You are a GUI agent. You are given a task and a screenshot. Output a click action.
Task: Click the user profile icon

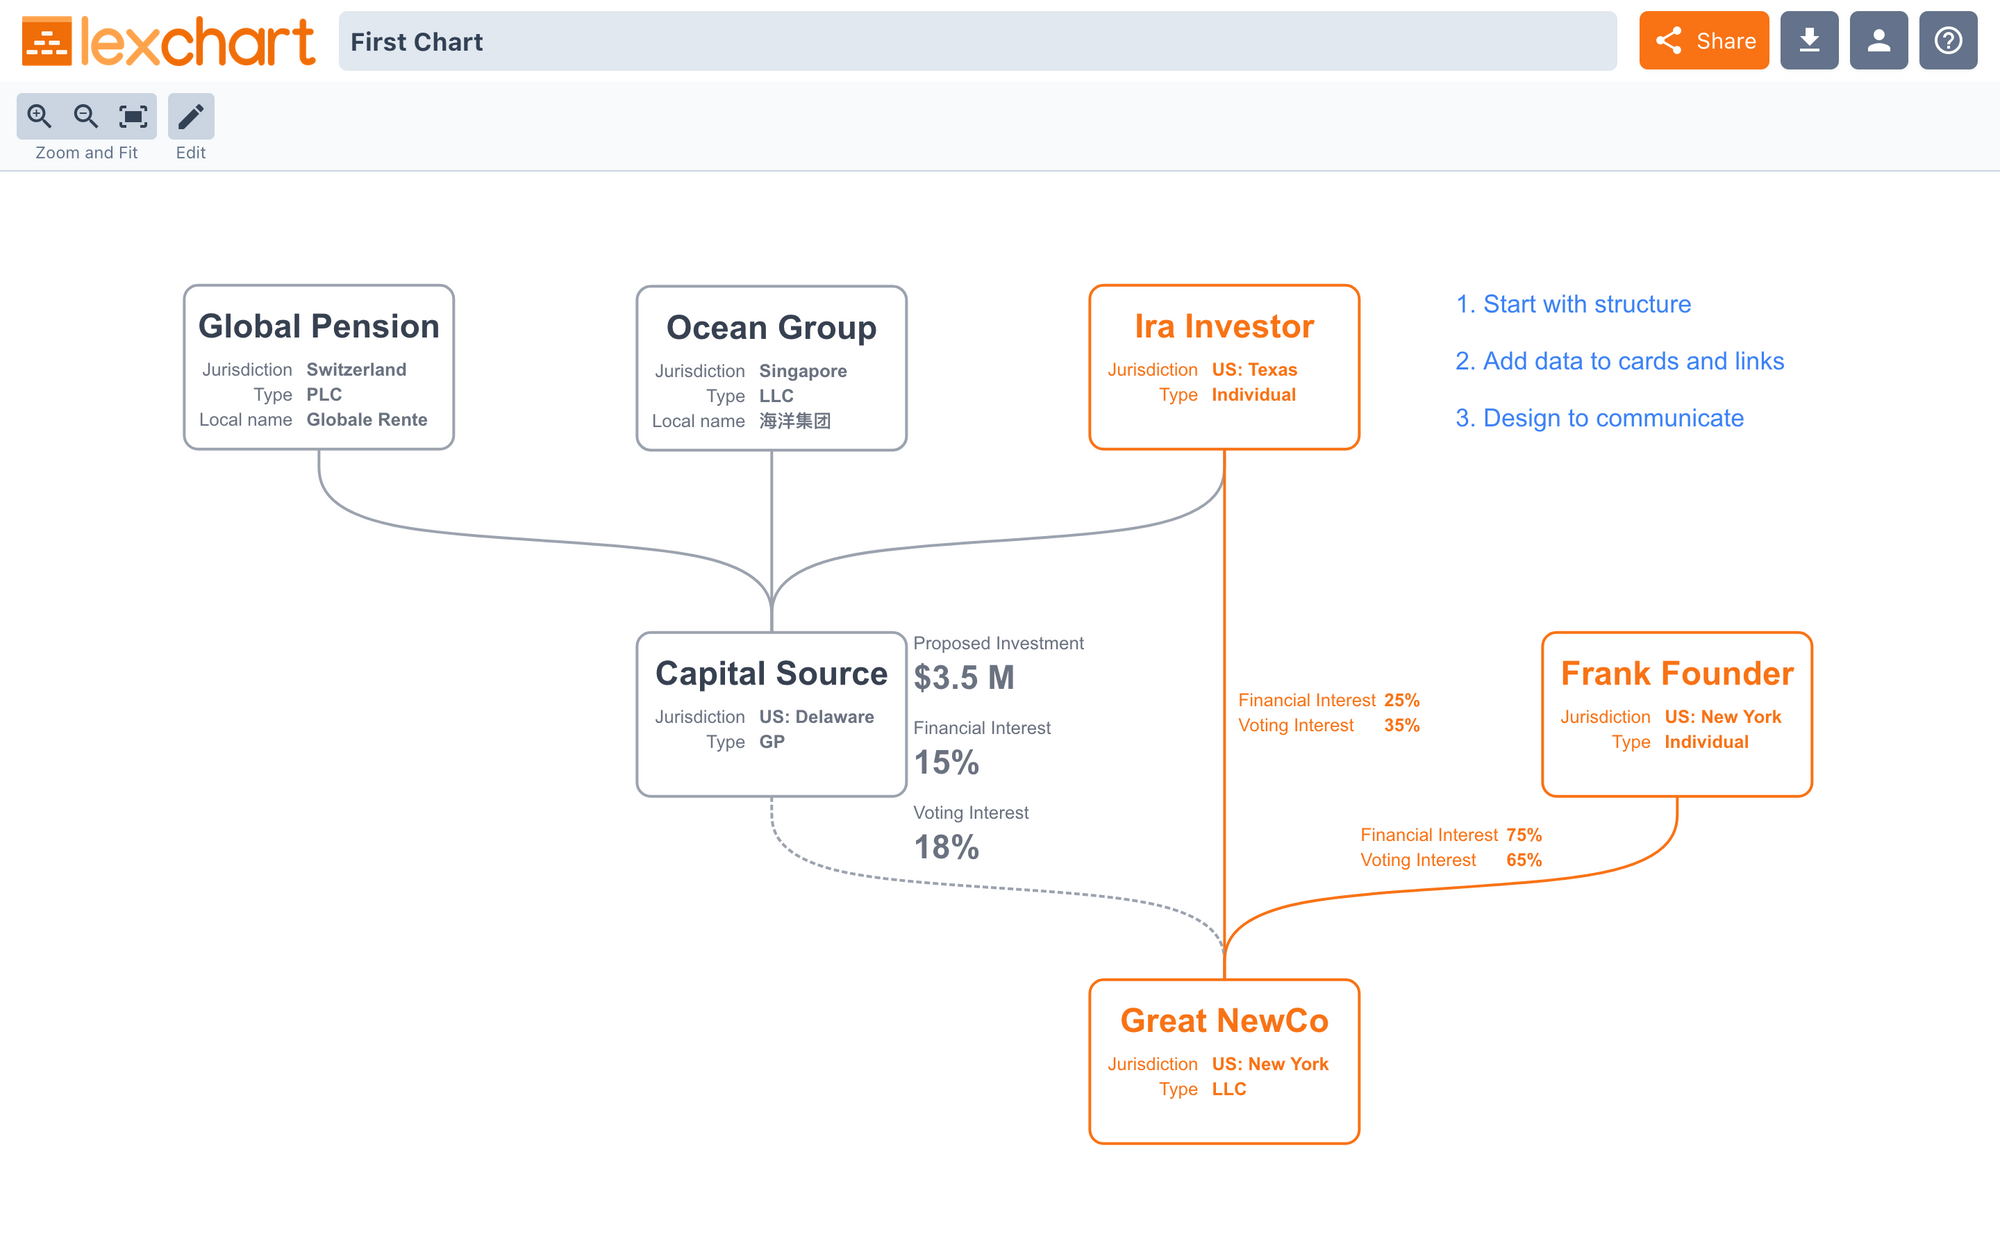click(x=1879, y=39)
